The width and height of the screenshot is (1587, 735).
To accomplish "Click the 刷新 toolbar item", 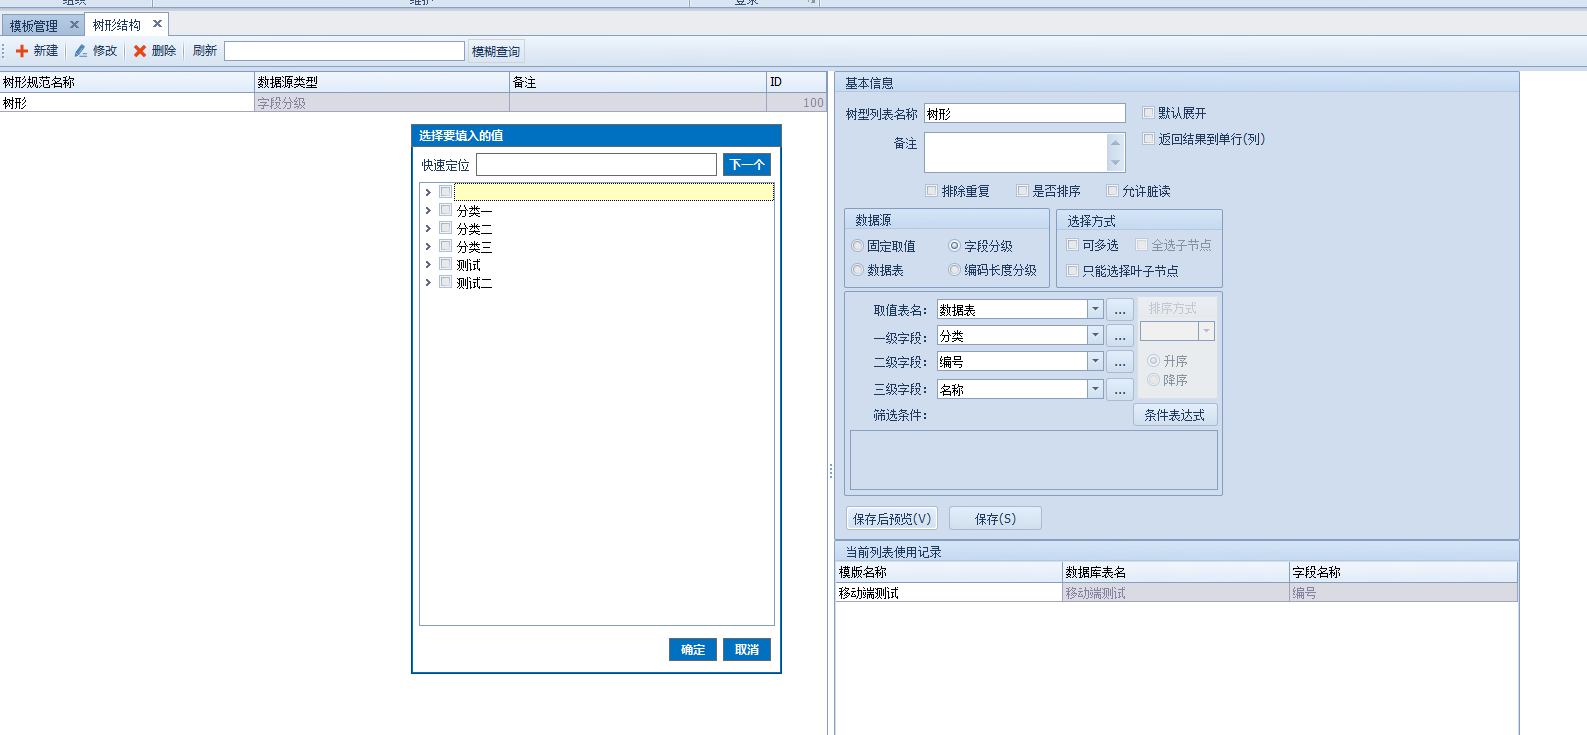I will pyautogui.click(x=204, y=51).
